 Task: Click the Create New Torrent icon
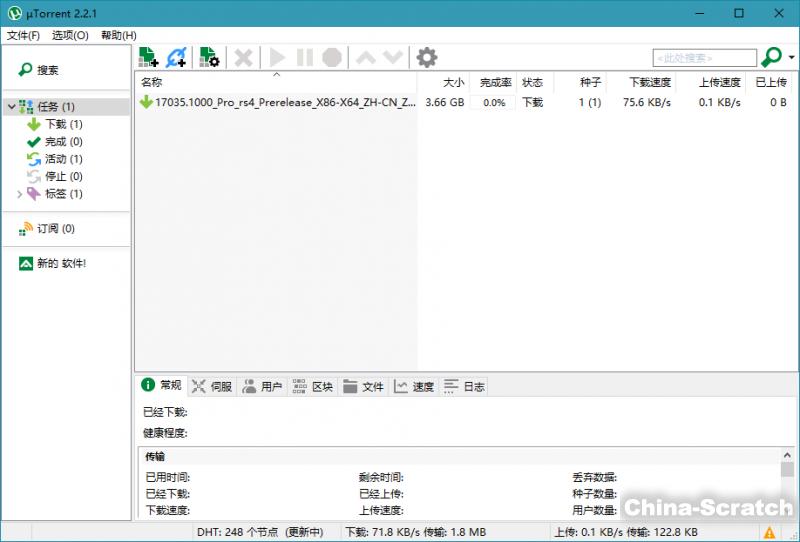coord(209,58)
